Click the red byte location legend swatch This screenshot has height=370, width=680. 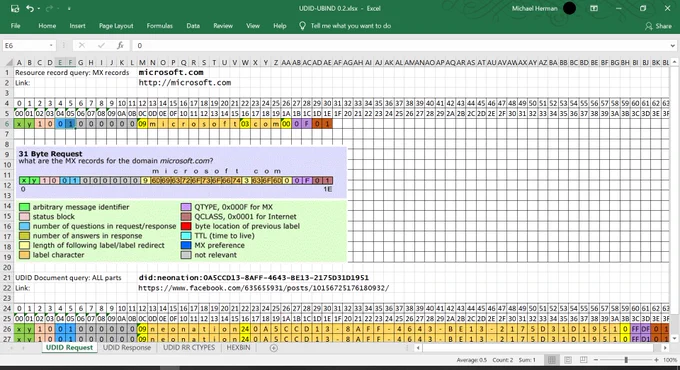(x=186, y=226)
